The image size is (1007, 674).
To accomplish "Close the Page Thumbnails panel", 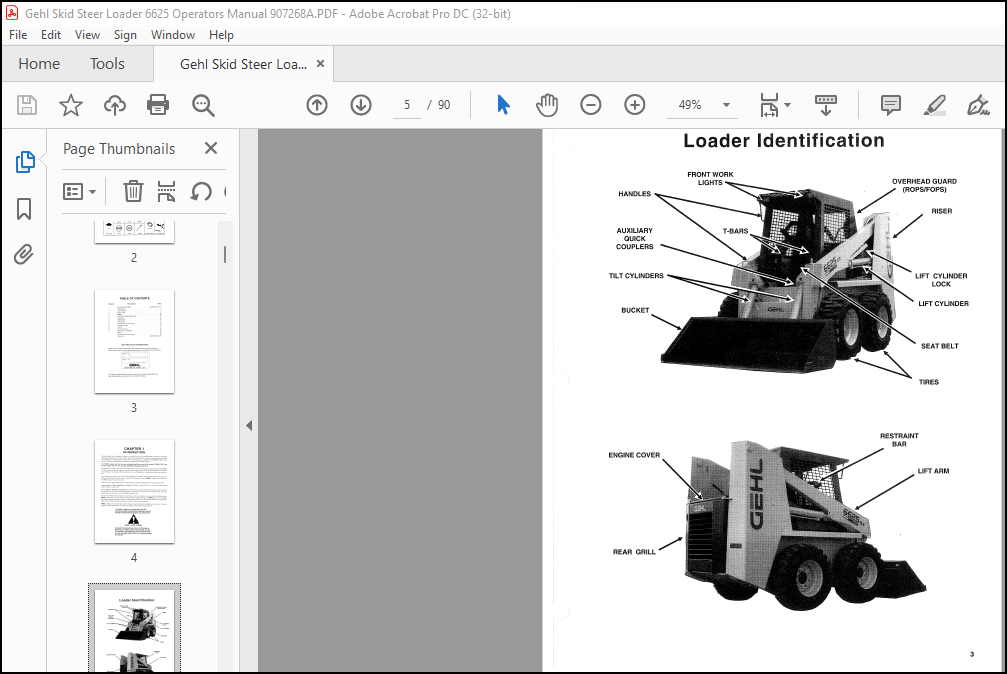I will pos(211,148).
